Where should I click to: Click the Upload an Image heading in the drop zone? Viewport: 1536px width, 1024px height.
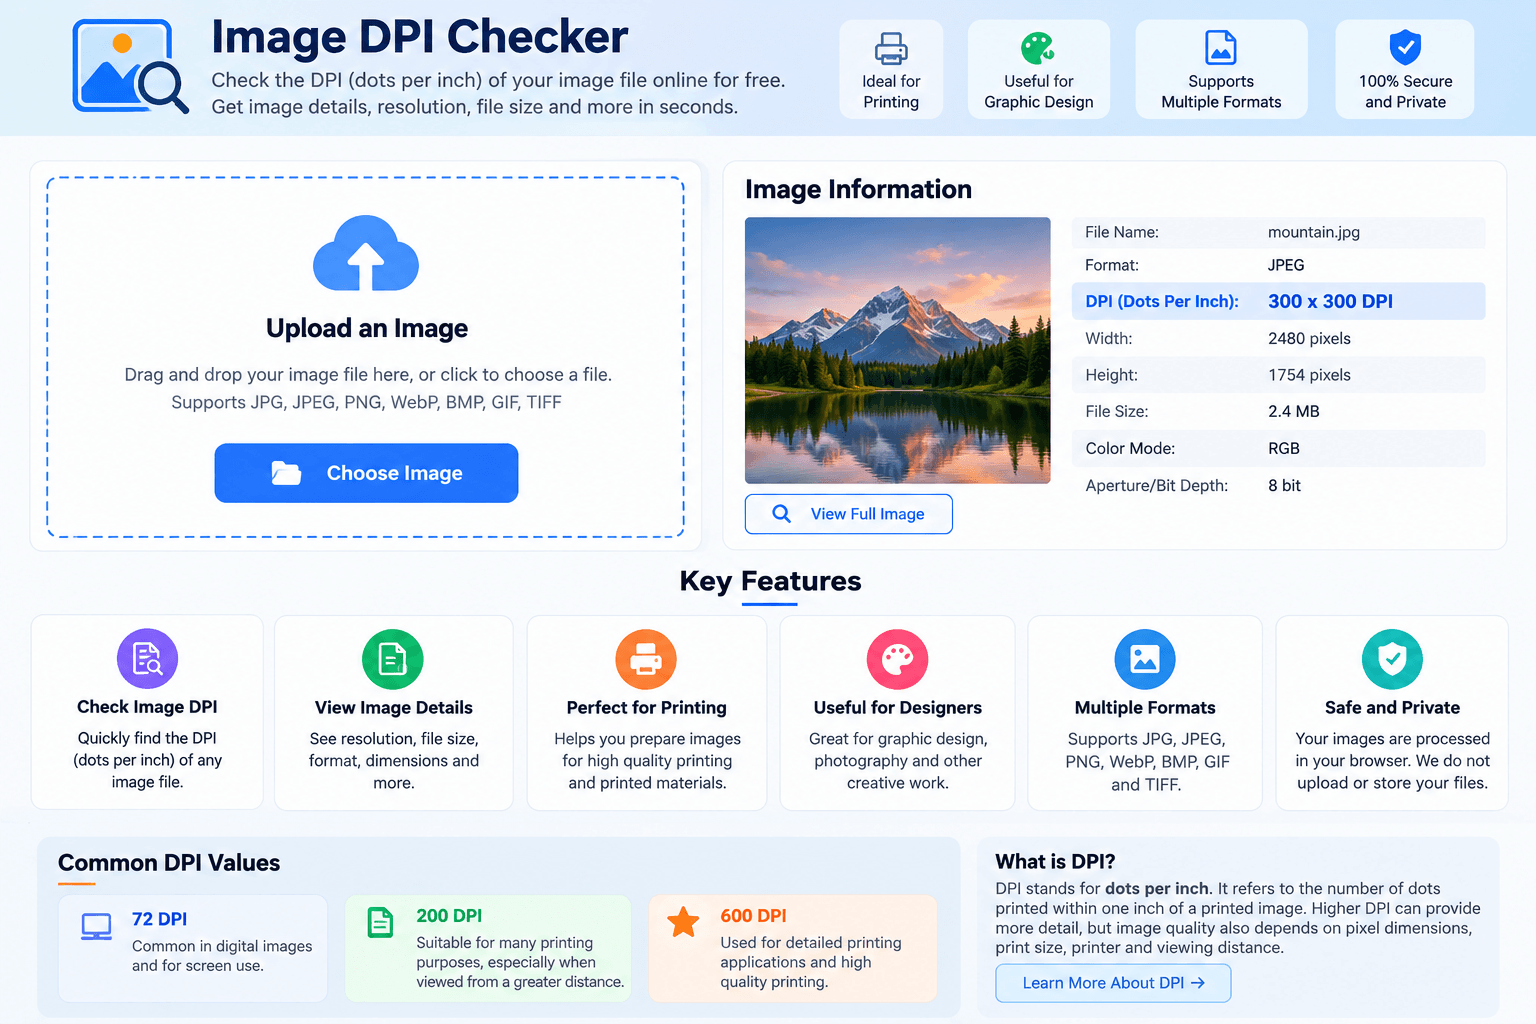point(367,328)
